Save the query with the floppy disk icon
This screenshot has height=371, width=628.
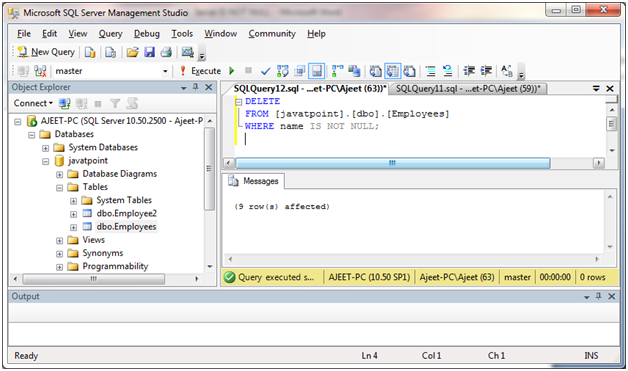[149, 52]
